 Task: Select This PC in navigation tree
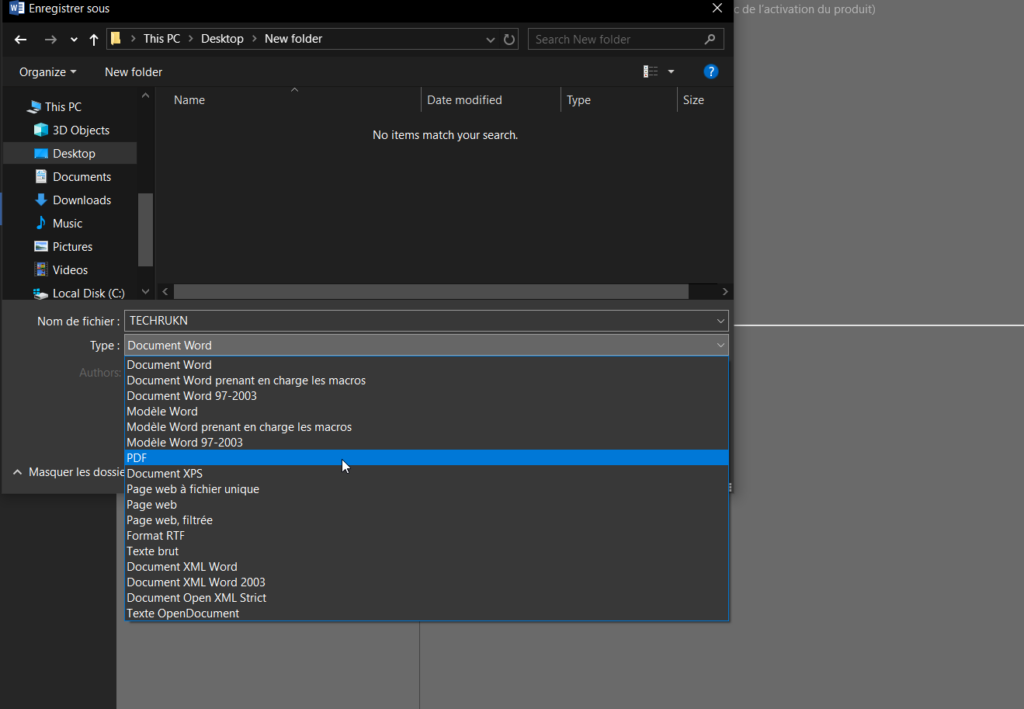(63, 106)
